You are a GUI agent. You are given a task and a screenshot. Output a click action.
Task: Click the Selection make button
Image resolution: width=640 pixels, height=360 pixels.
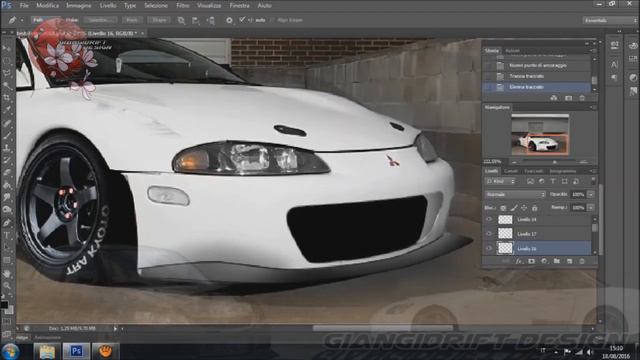click(x=100, y=20)
